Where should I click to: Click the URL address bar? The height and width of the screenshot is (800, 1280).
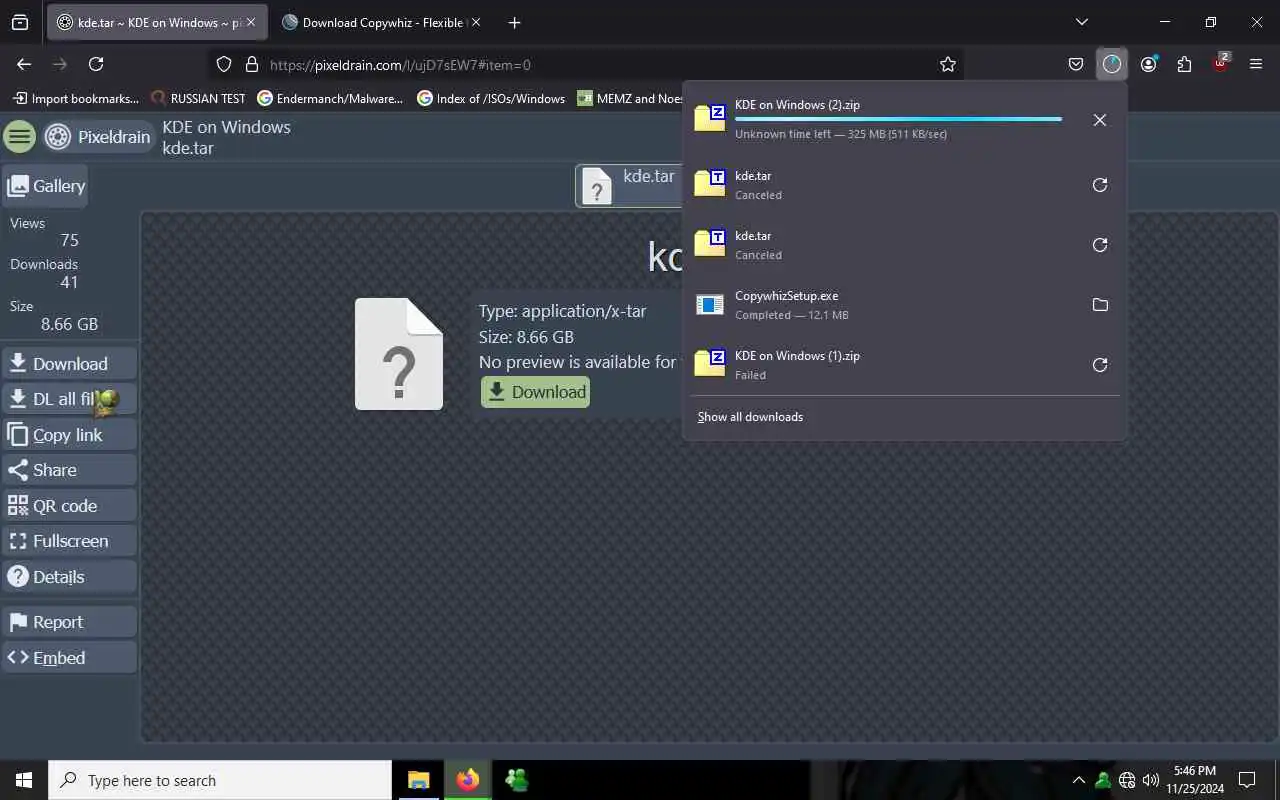coord(585,64)
